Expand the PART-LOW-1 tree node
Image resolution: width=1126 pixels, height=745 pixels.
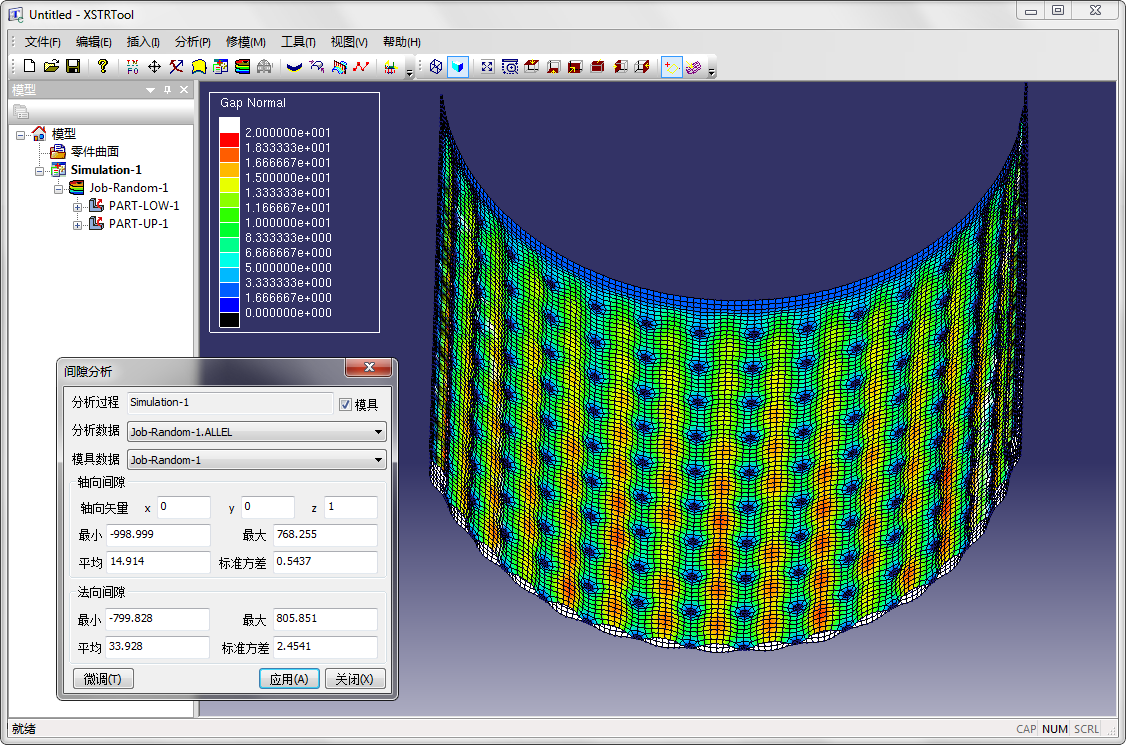pyautogui.click(x=78, y=206)
